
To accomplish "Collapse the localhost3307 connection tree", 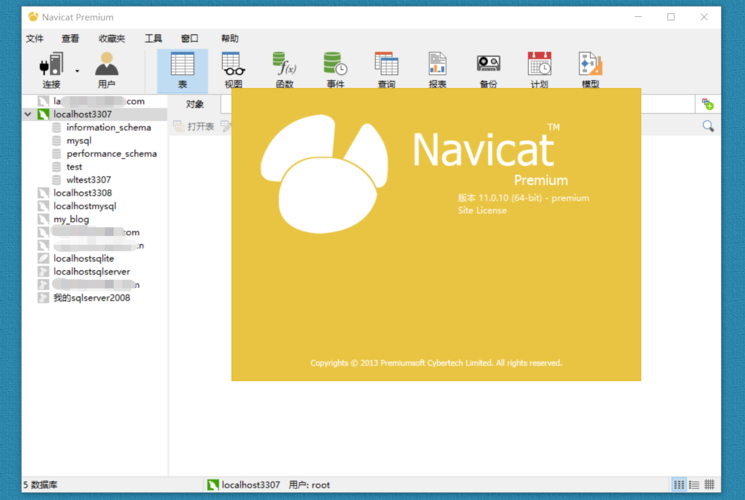I will [28, 114].
